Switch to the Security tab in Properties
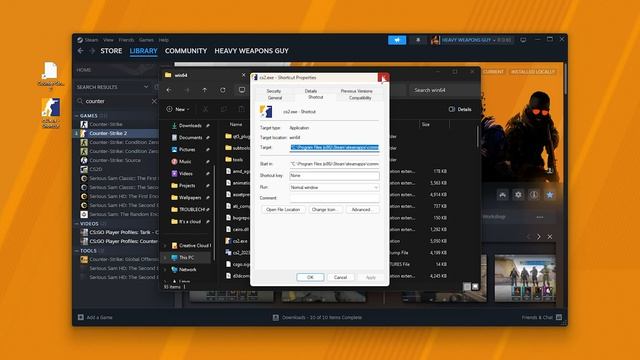Screen dimensions: 640x360 [273, 91]
